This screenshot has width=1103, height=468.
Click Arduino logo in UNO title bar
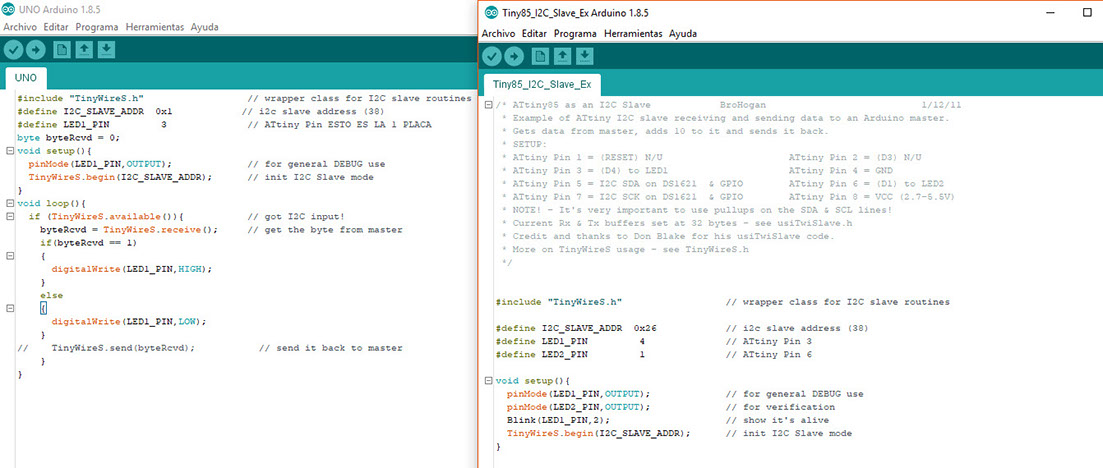pyautogui.click(x=8, y=8)
